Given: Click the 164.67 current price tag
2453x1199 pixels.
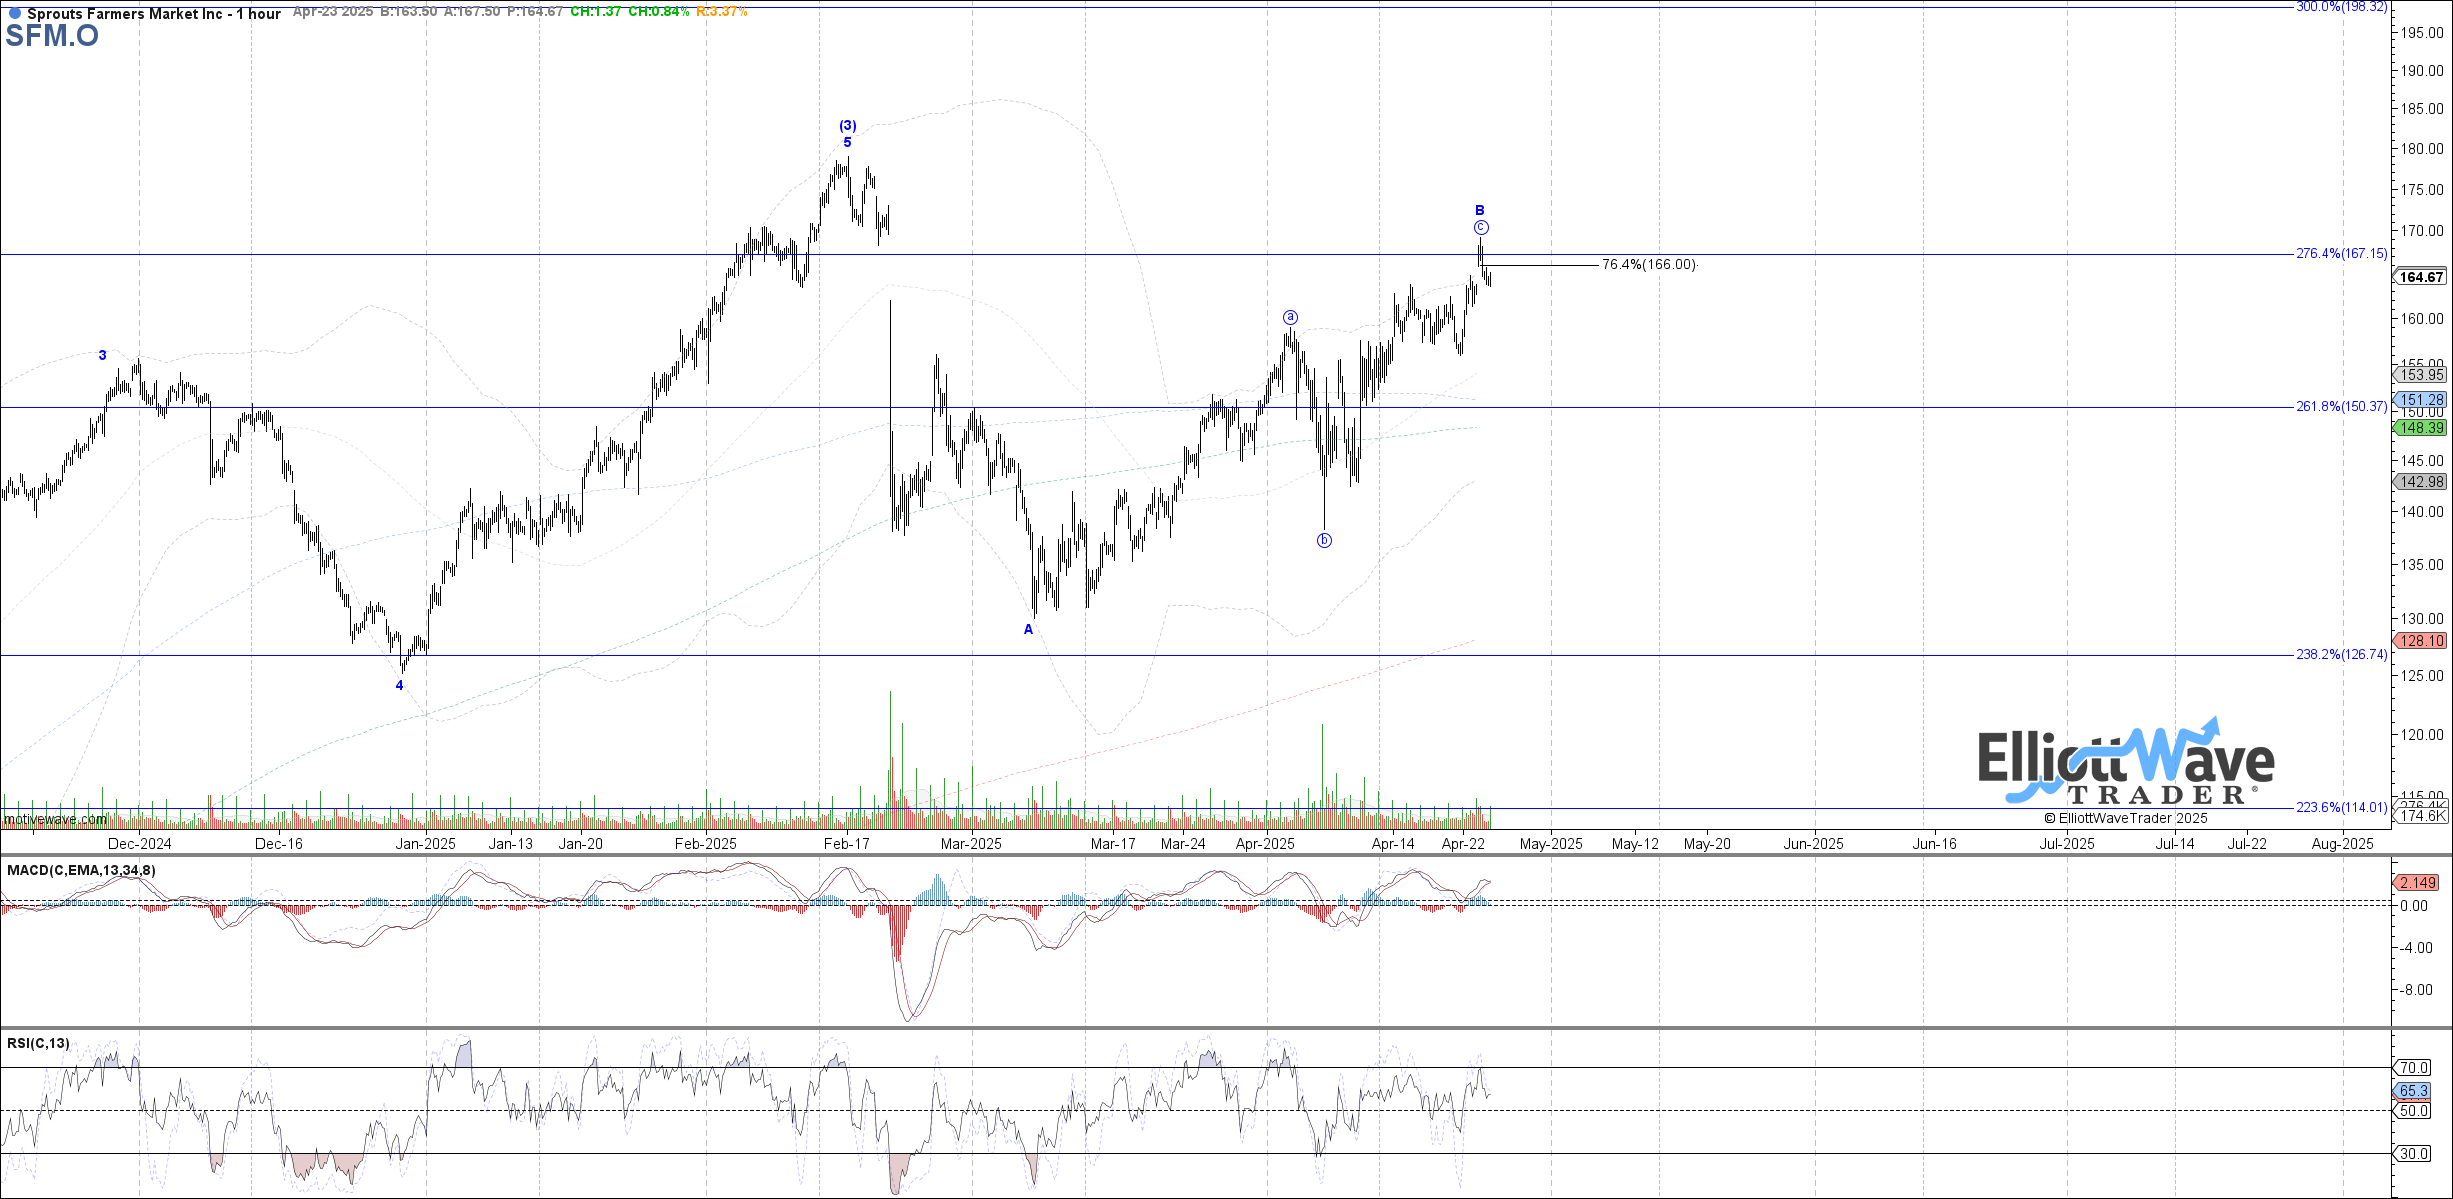Looking at the screenshot, I should [x=2420, y=277].
